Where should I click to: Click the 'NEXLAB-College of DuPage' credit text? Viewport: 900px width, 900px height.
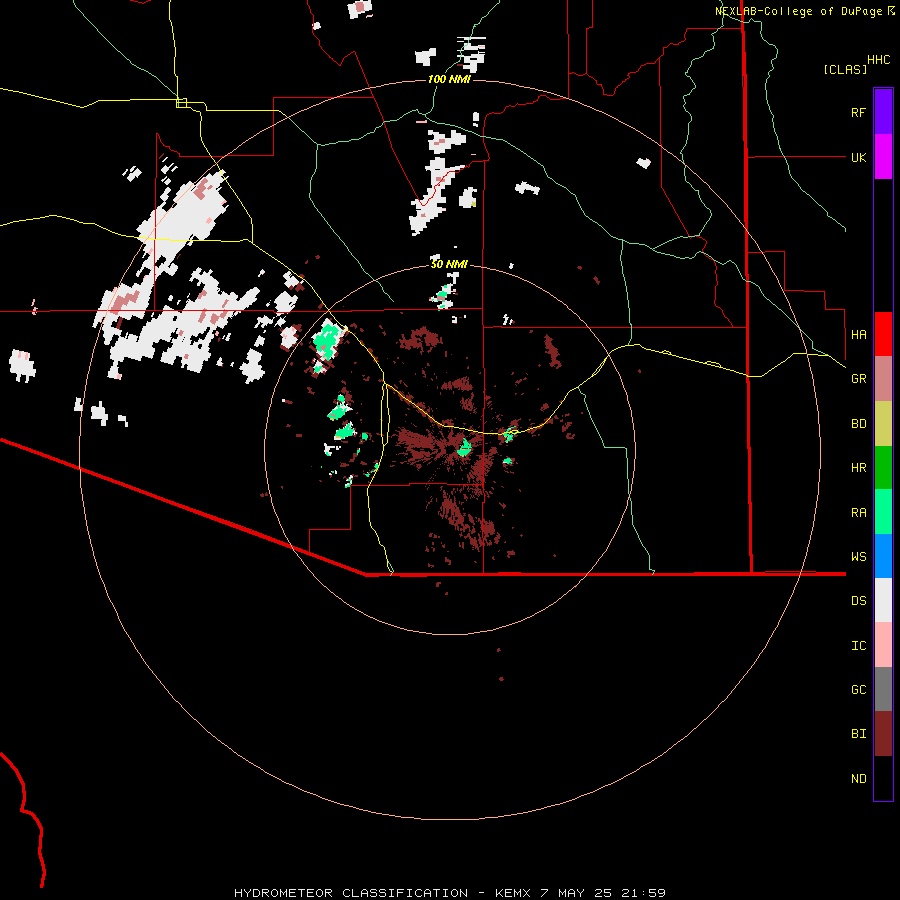click(798, 11)
